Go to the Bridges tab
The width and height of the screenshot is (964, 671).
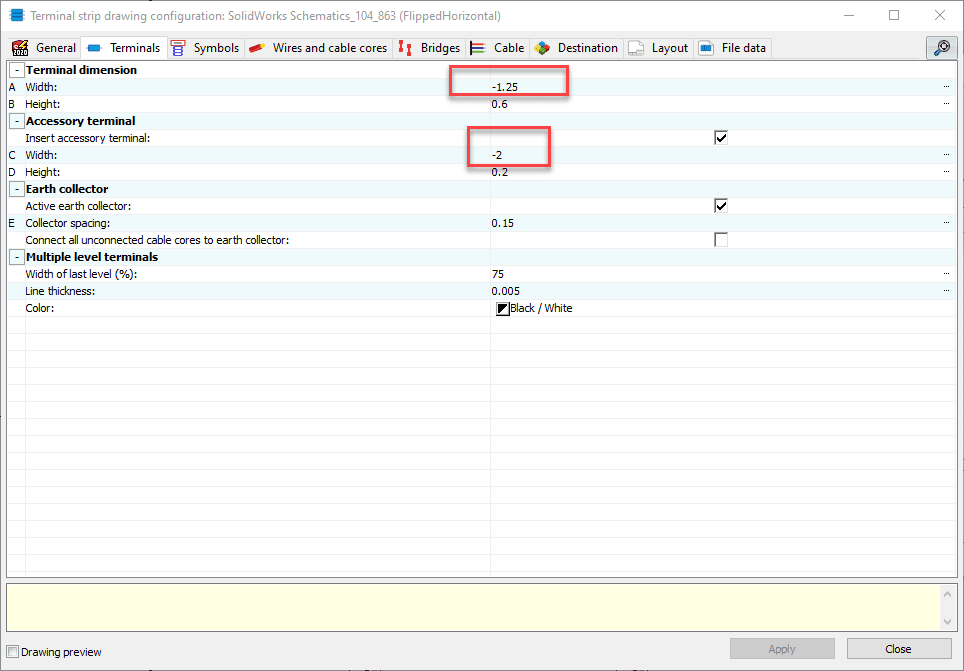click(x=429, y=48)
